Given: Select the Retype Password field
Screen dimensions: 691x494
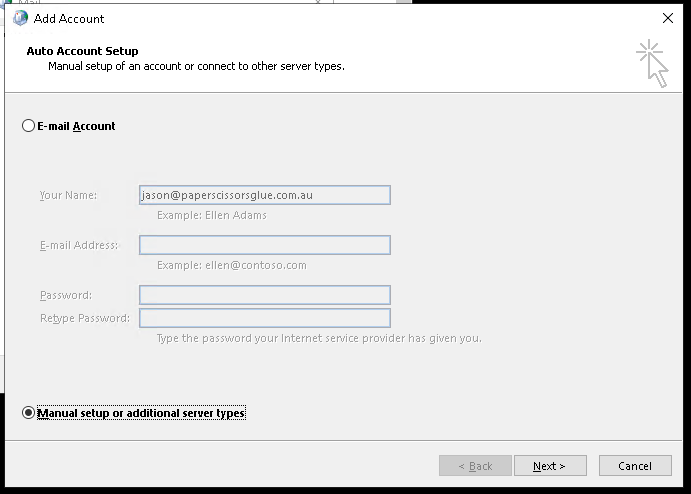Looking at the screenshot, I should click(264, 318).
